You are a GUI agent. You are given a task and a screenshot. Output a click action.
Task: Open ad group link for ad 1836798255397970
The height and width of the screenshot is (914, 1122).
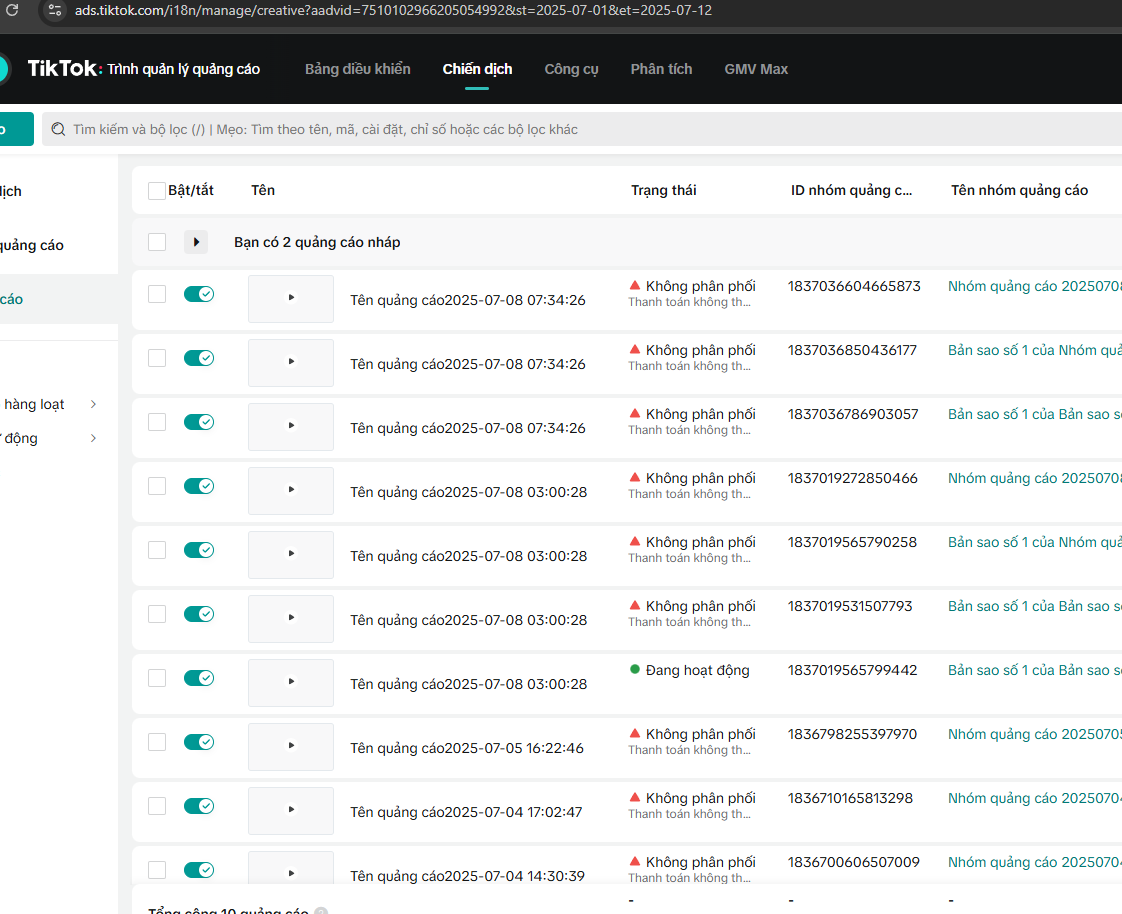(x=1034, y=734)
